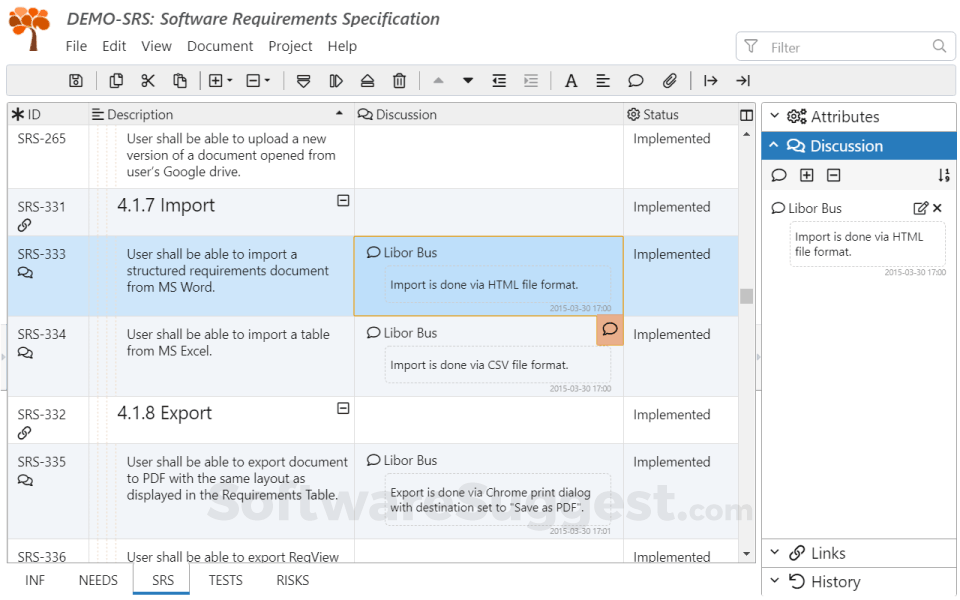Toggle the column chooser in the table header
This screenshot has height=600, width=960.
point(746,115)
